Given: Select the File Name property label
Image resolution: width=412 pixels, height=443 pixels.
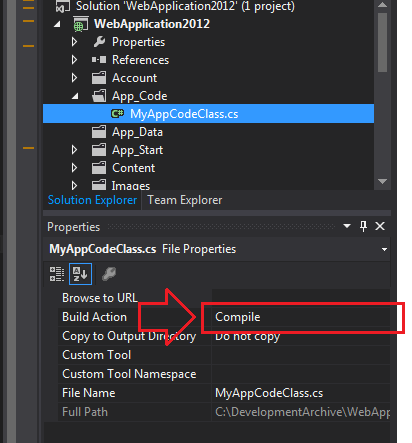Looking at the screenshot, I should pos(89,393).
